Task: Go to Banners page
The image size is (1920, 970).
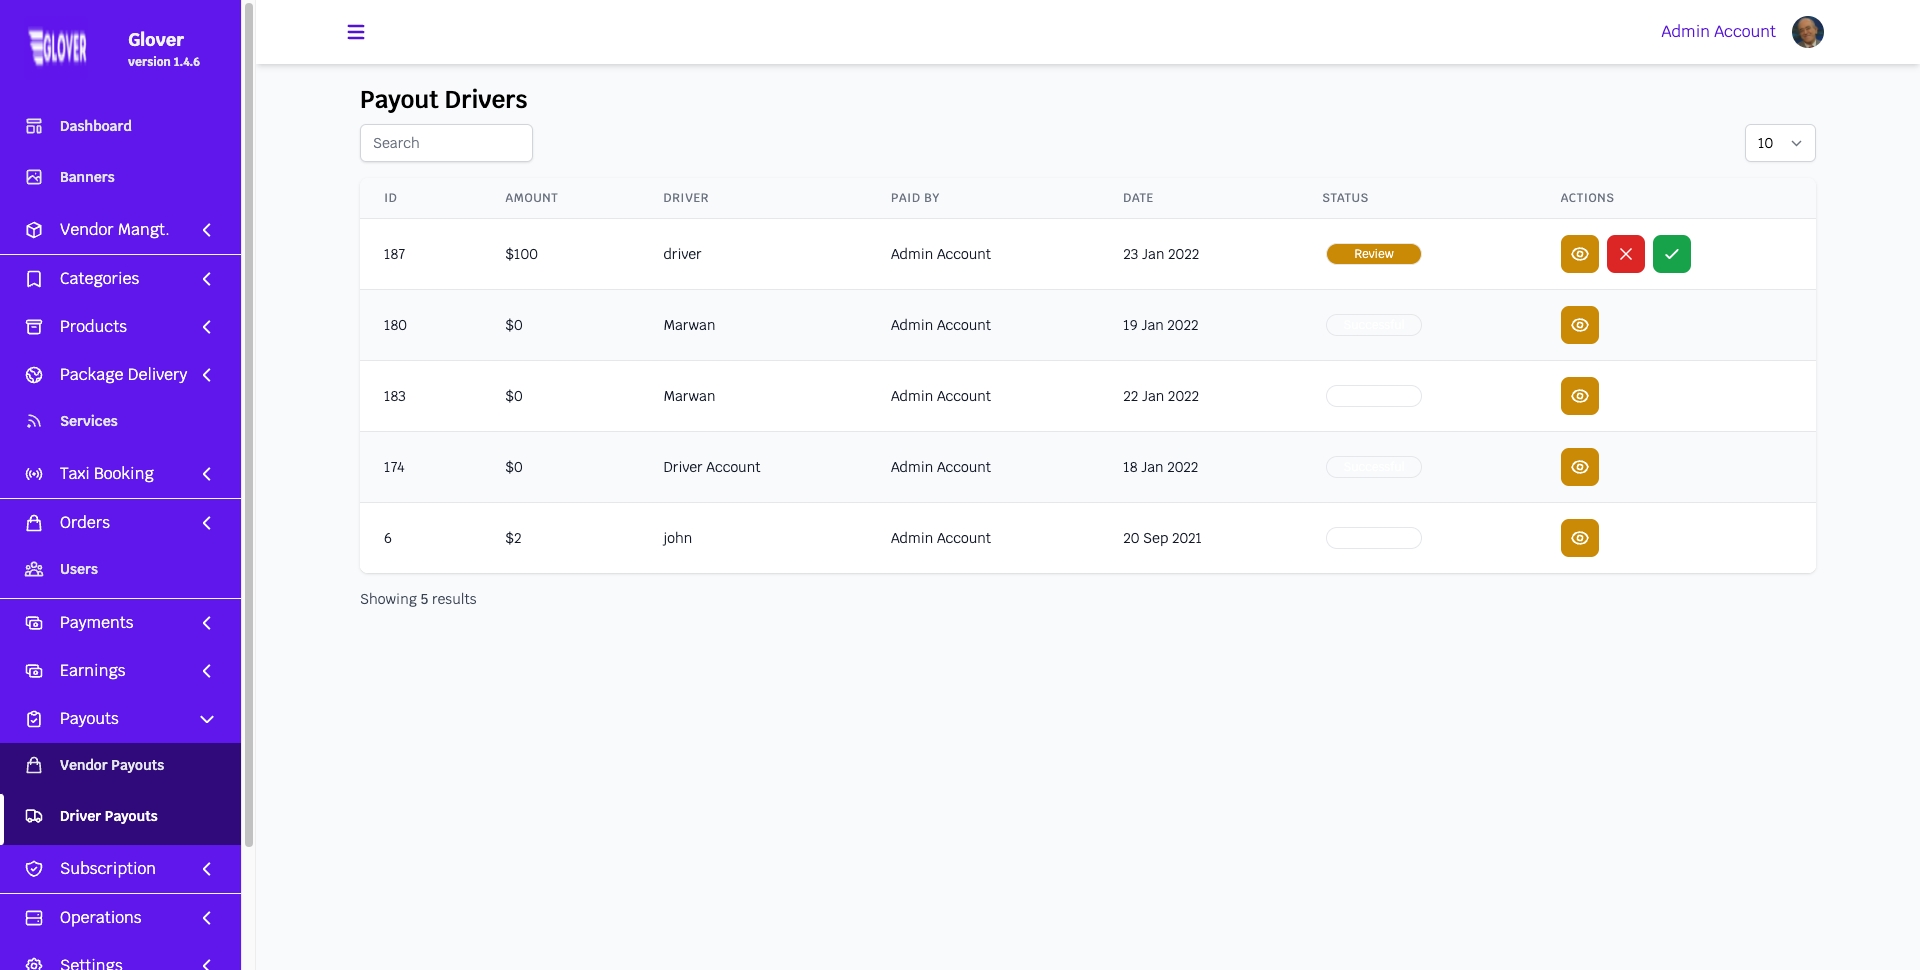Action: pyautogui.click(x=87, y=177)
